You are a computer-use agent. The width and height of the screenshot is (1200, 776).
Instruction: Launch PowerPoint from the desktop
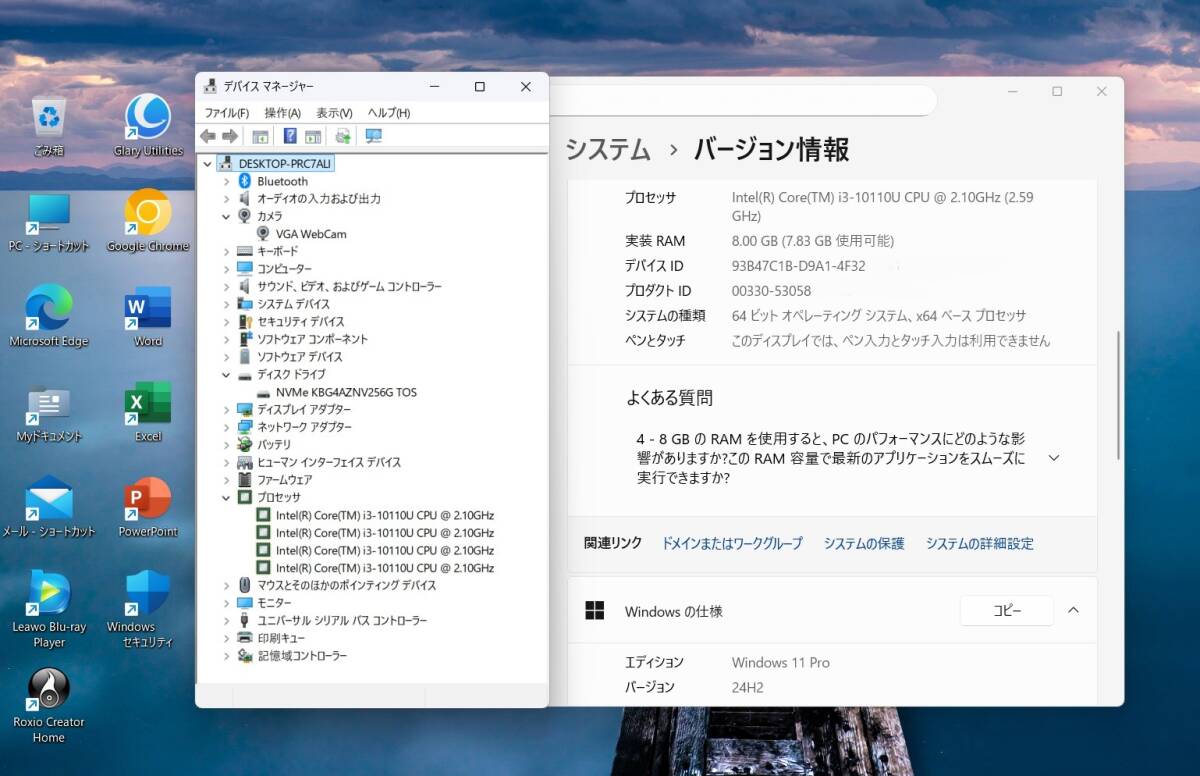coord(148,506)
